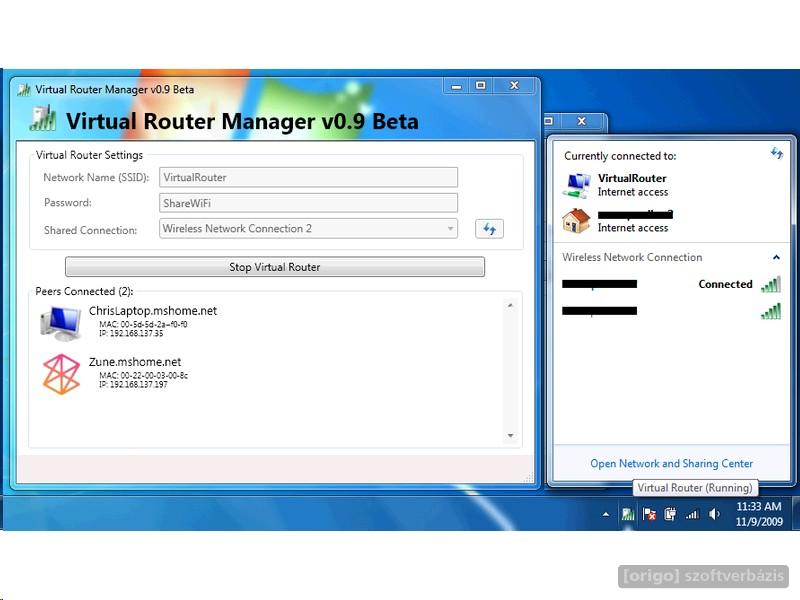Minimize the Virtual Router Manager window
Screen dimensions: 800x600
tap(456, 86)
